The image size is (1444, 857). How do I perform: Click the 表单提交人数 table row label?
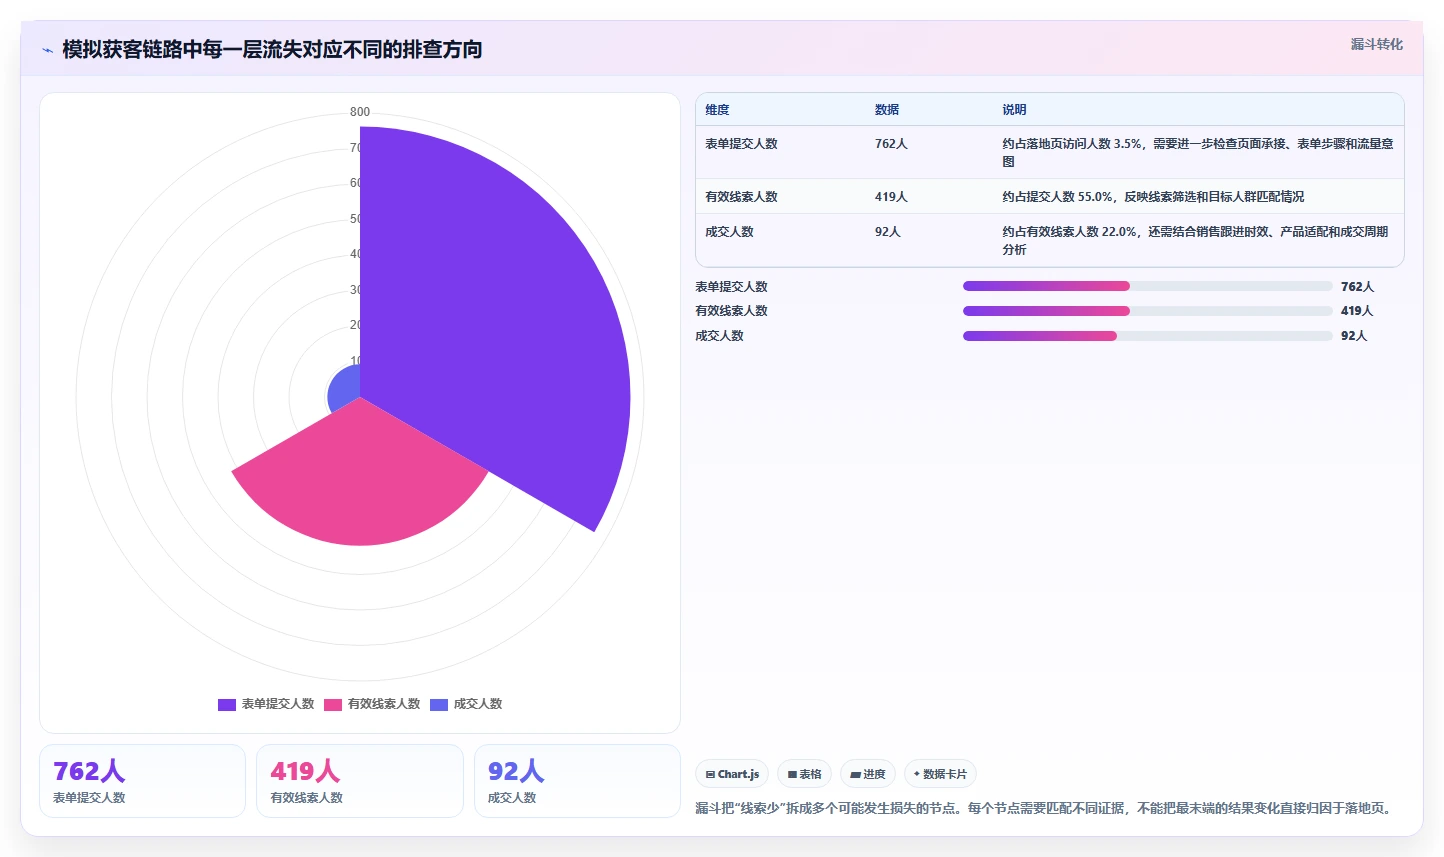741,144
